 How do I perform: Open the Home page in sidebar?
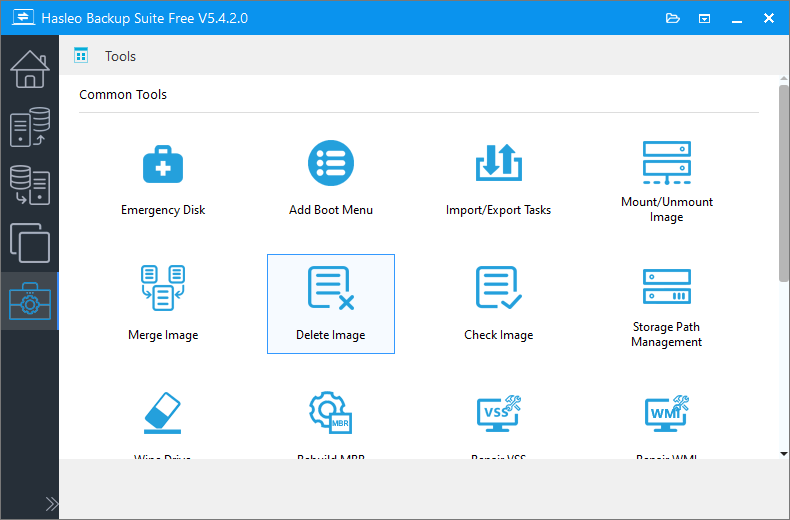tap(30, 70)
